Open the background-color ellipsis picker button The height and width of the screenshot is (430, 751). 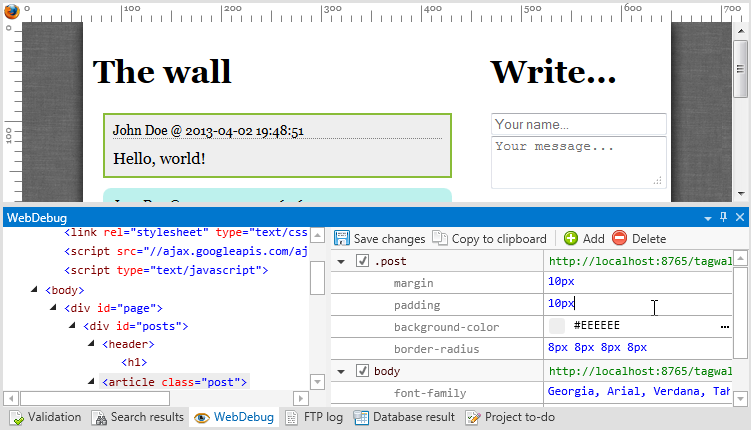pos(725,327)
